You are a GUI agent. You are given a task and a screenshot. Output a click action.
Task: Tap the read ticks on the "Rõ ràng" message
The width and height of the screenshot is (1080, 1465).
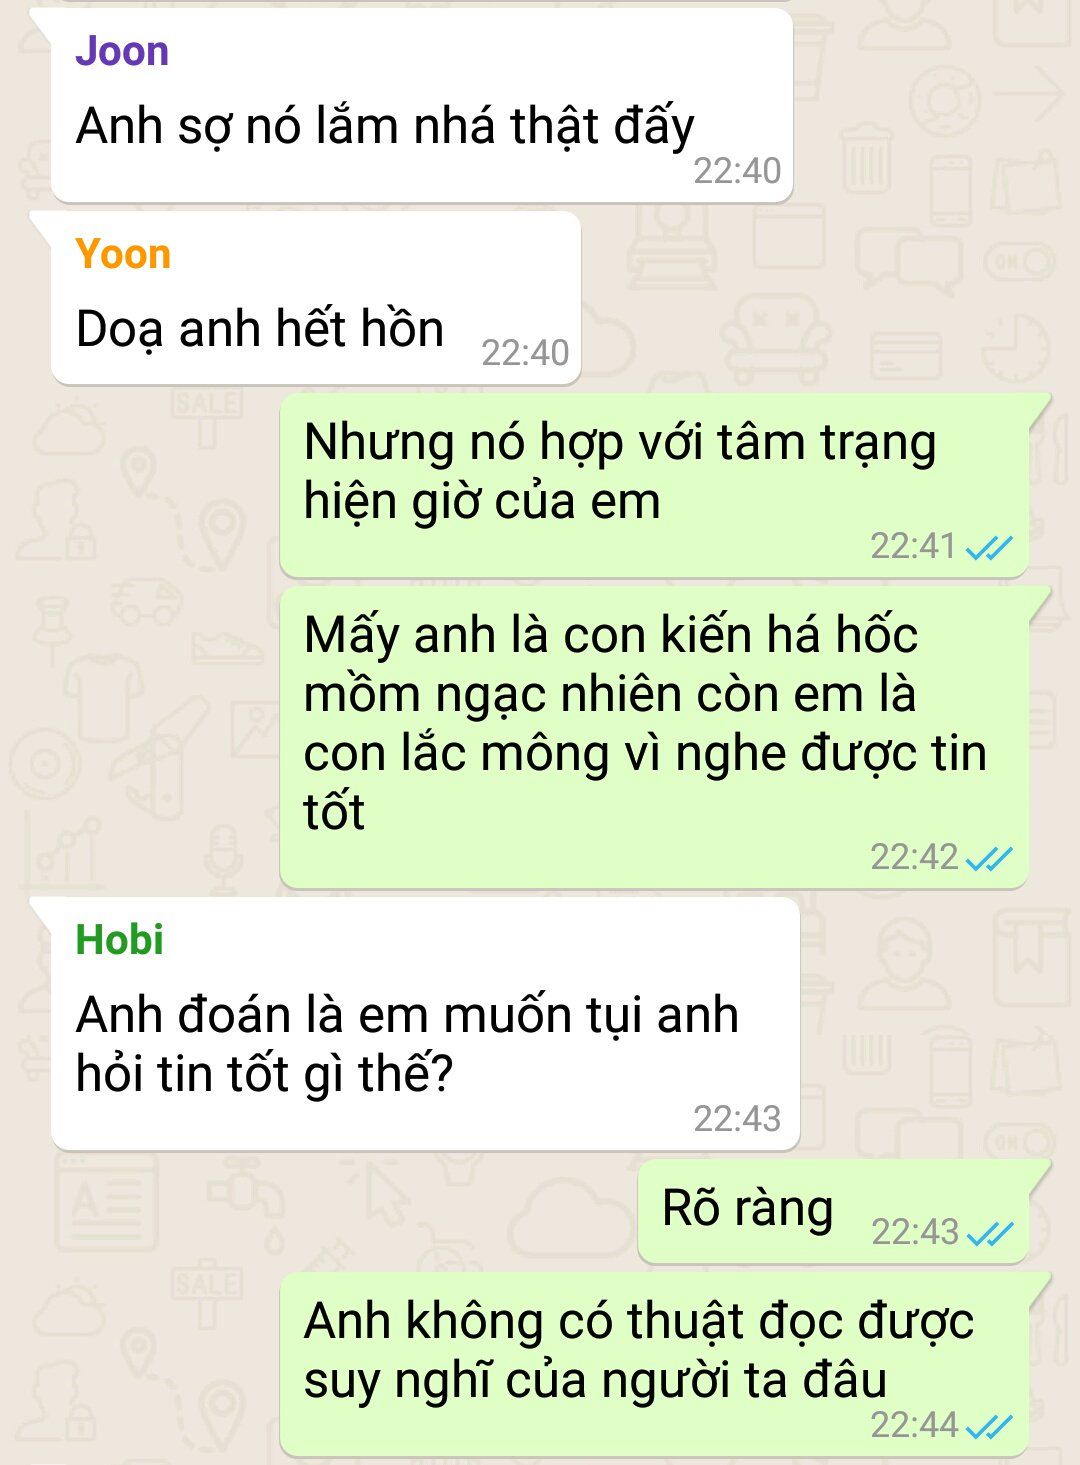point(989,1233)
